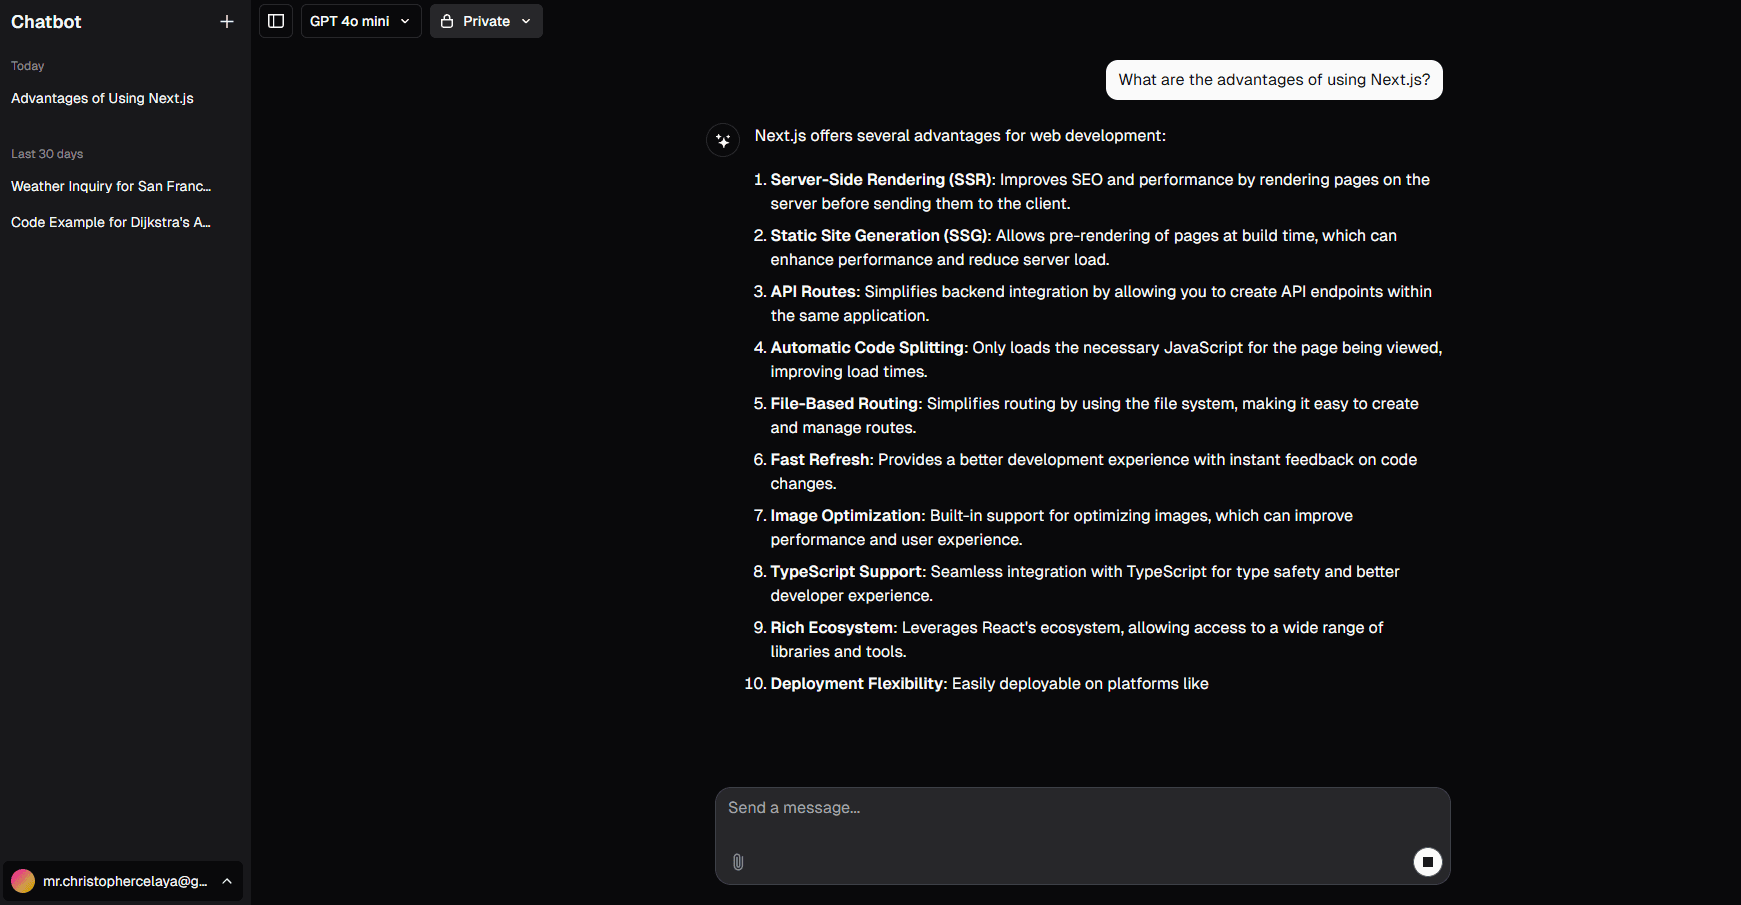Image resolution: width=1741 pixels, height=905 pixels.
Task: Click Server-Side Rendering (SSR) text
Action: pos(882,180)
